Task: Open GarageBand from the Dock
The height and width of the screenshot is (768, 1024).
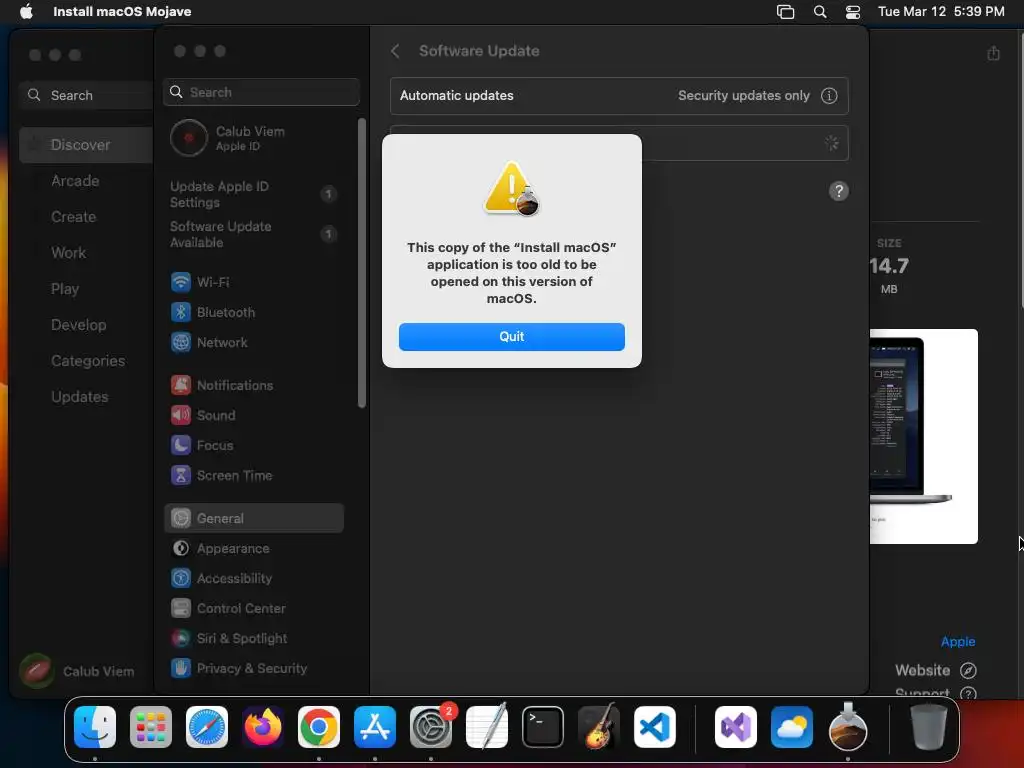Action: click(x=599, y=726)
